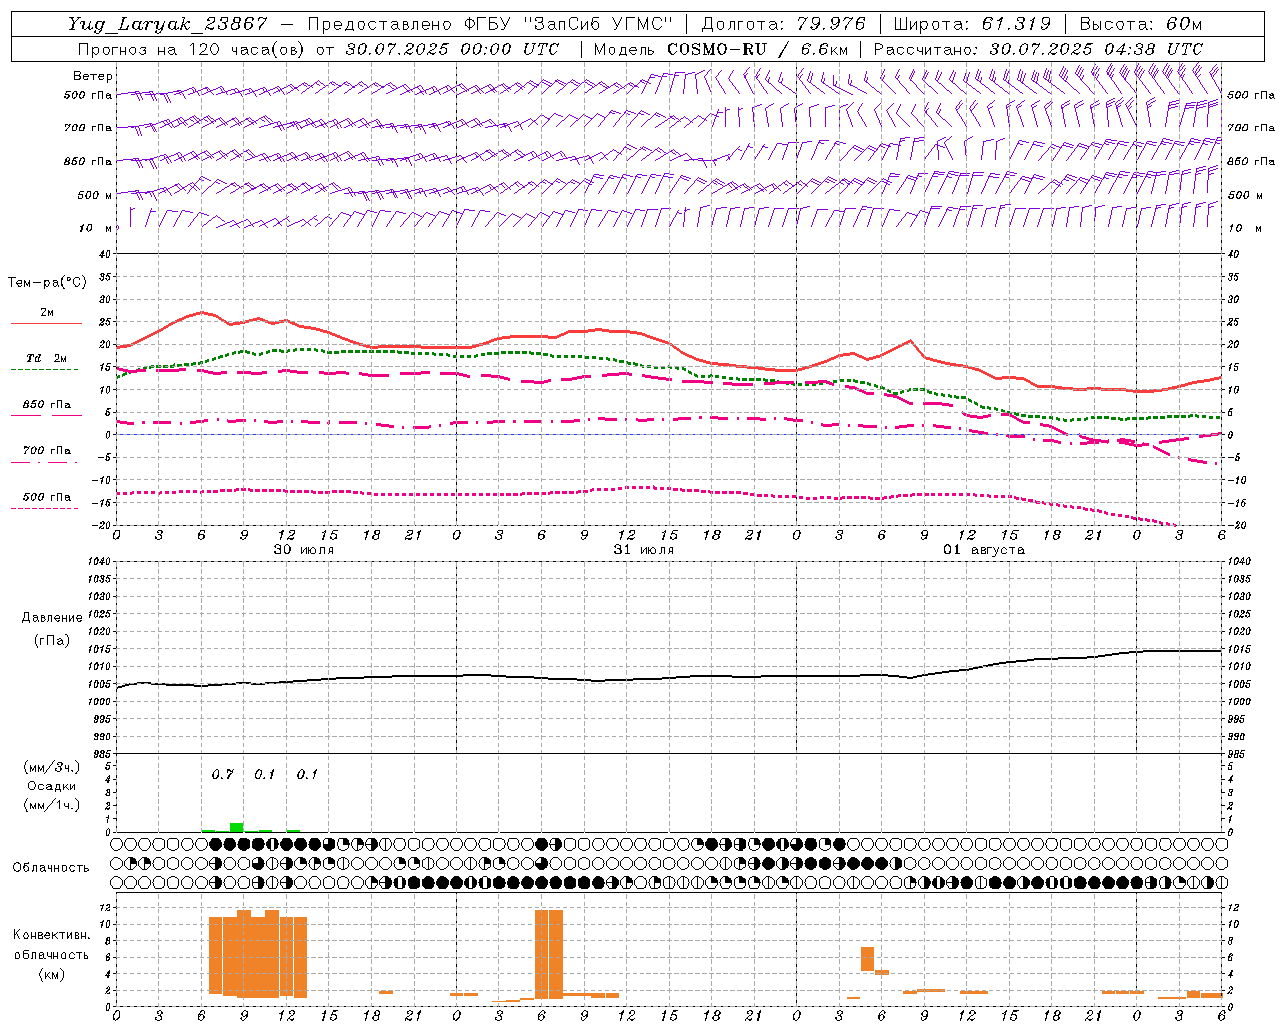Click the left '700 гПа' wind level label
Viewport: 1280px width, 1024px height.
88,128
